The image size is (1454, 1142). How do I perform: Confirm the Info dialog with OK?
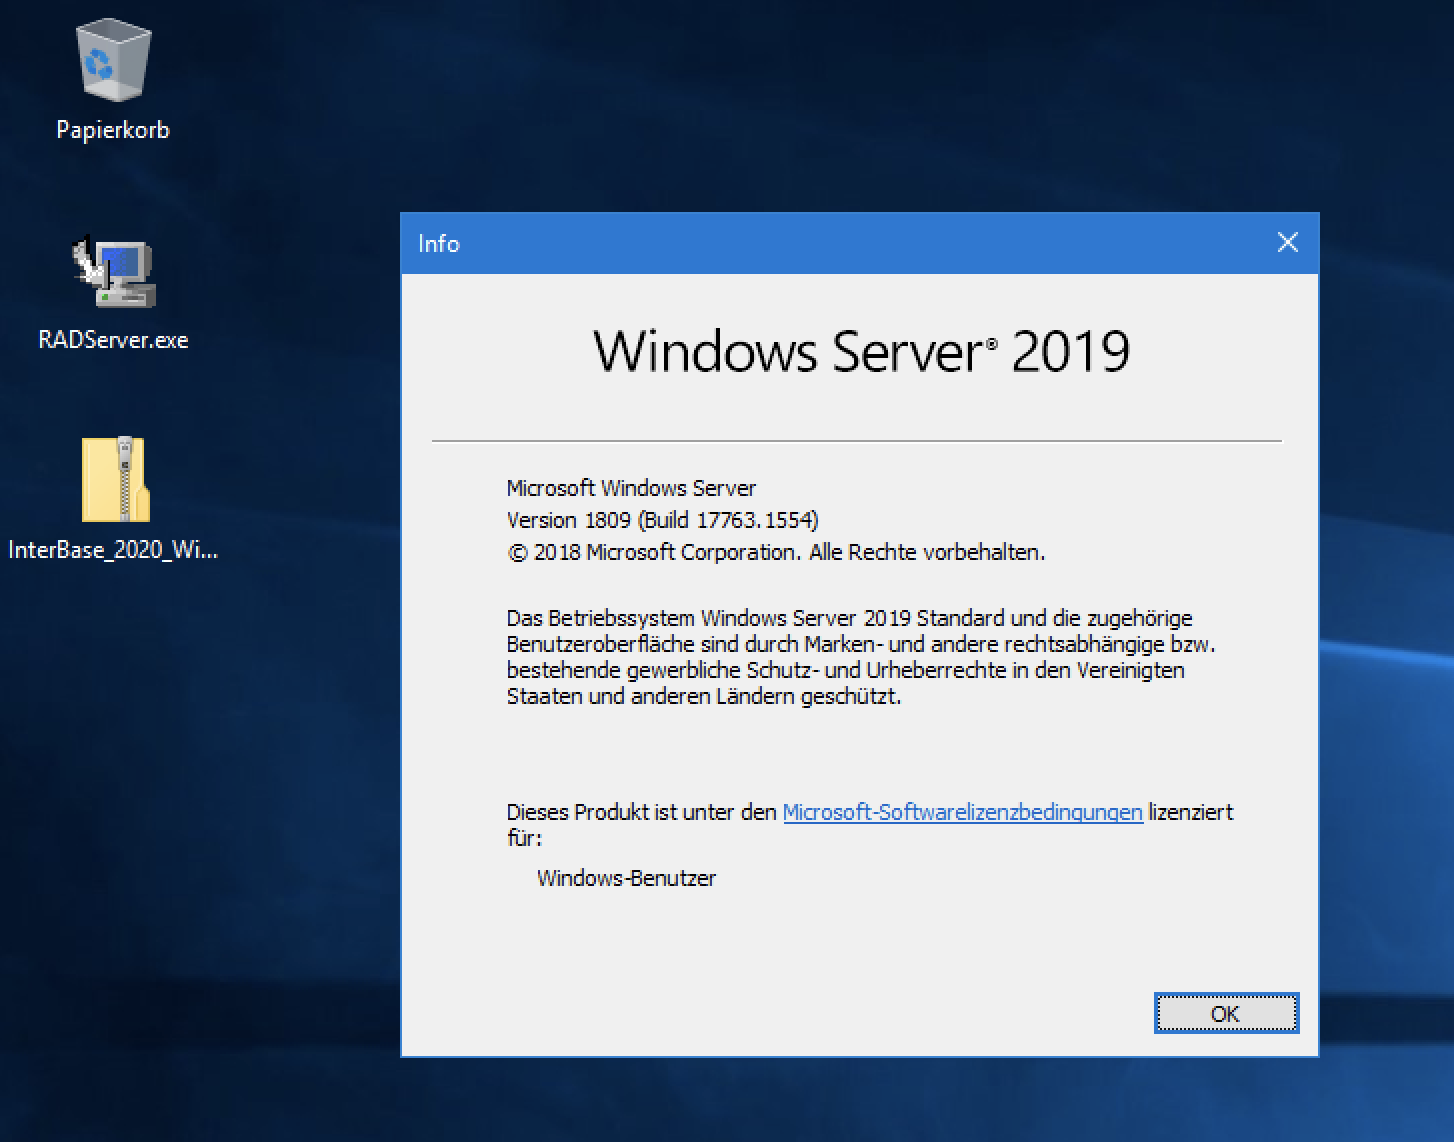(1226, 1013)
